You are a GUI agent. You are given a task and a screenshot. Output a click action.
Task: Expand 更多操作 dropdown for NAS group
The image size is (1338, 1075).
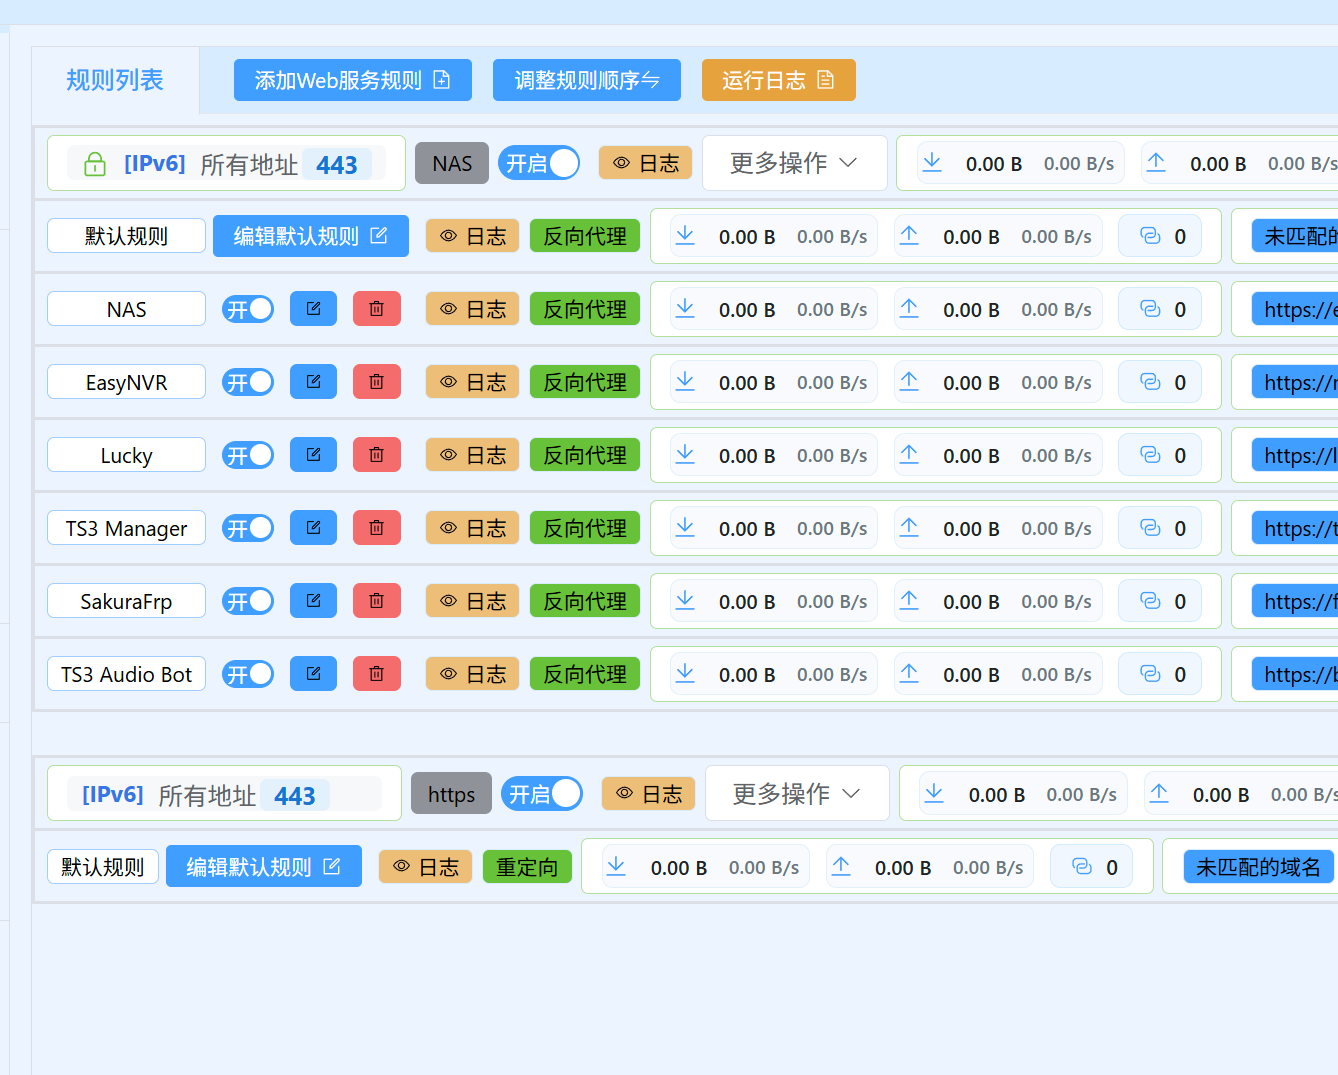[x=795, y=163]
